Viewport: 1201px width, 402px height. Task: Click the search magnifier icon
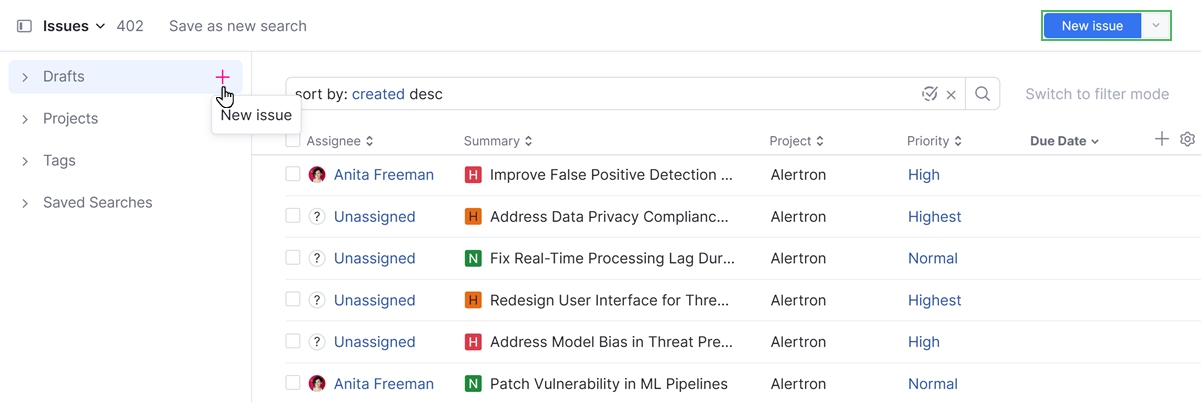[x=982, y=94]
